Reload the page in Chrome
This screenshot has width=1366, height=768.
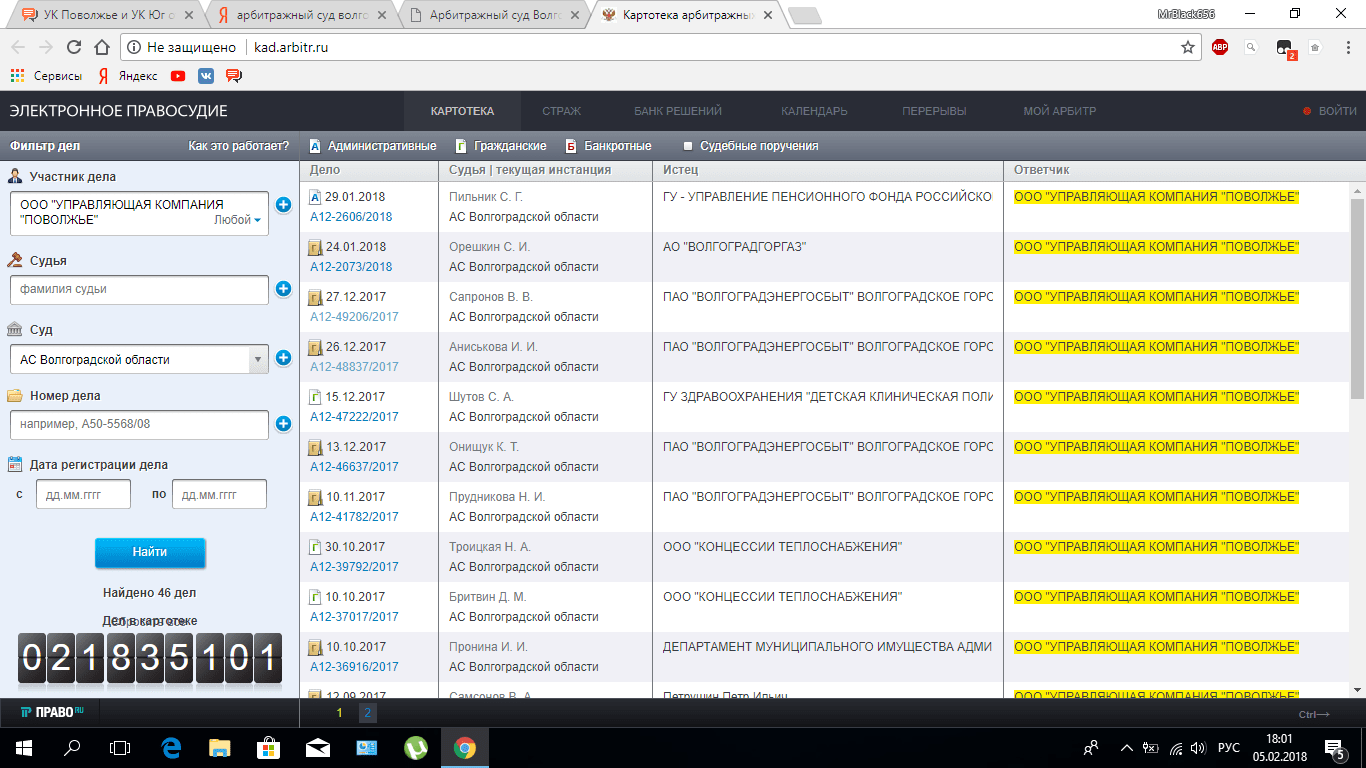tap(73, 47)
